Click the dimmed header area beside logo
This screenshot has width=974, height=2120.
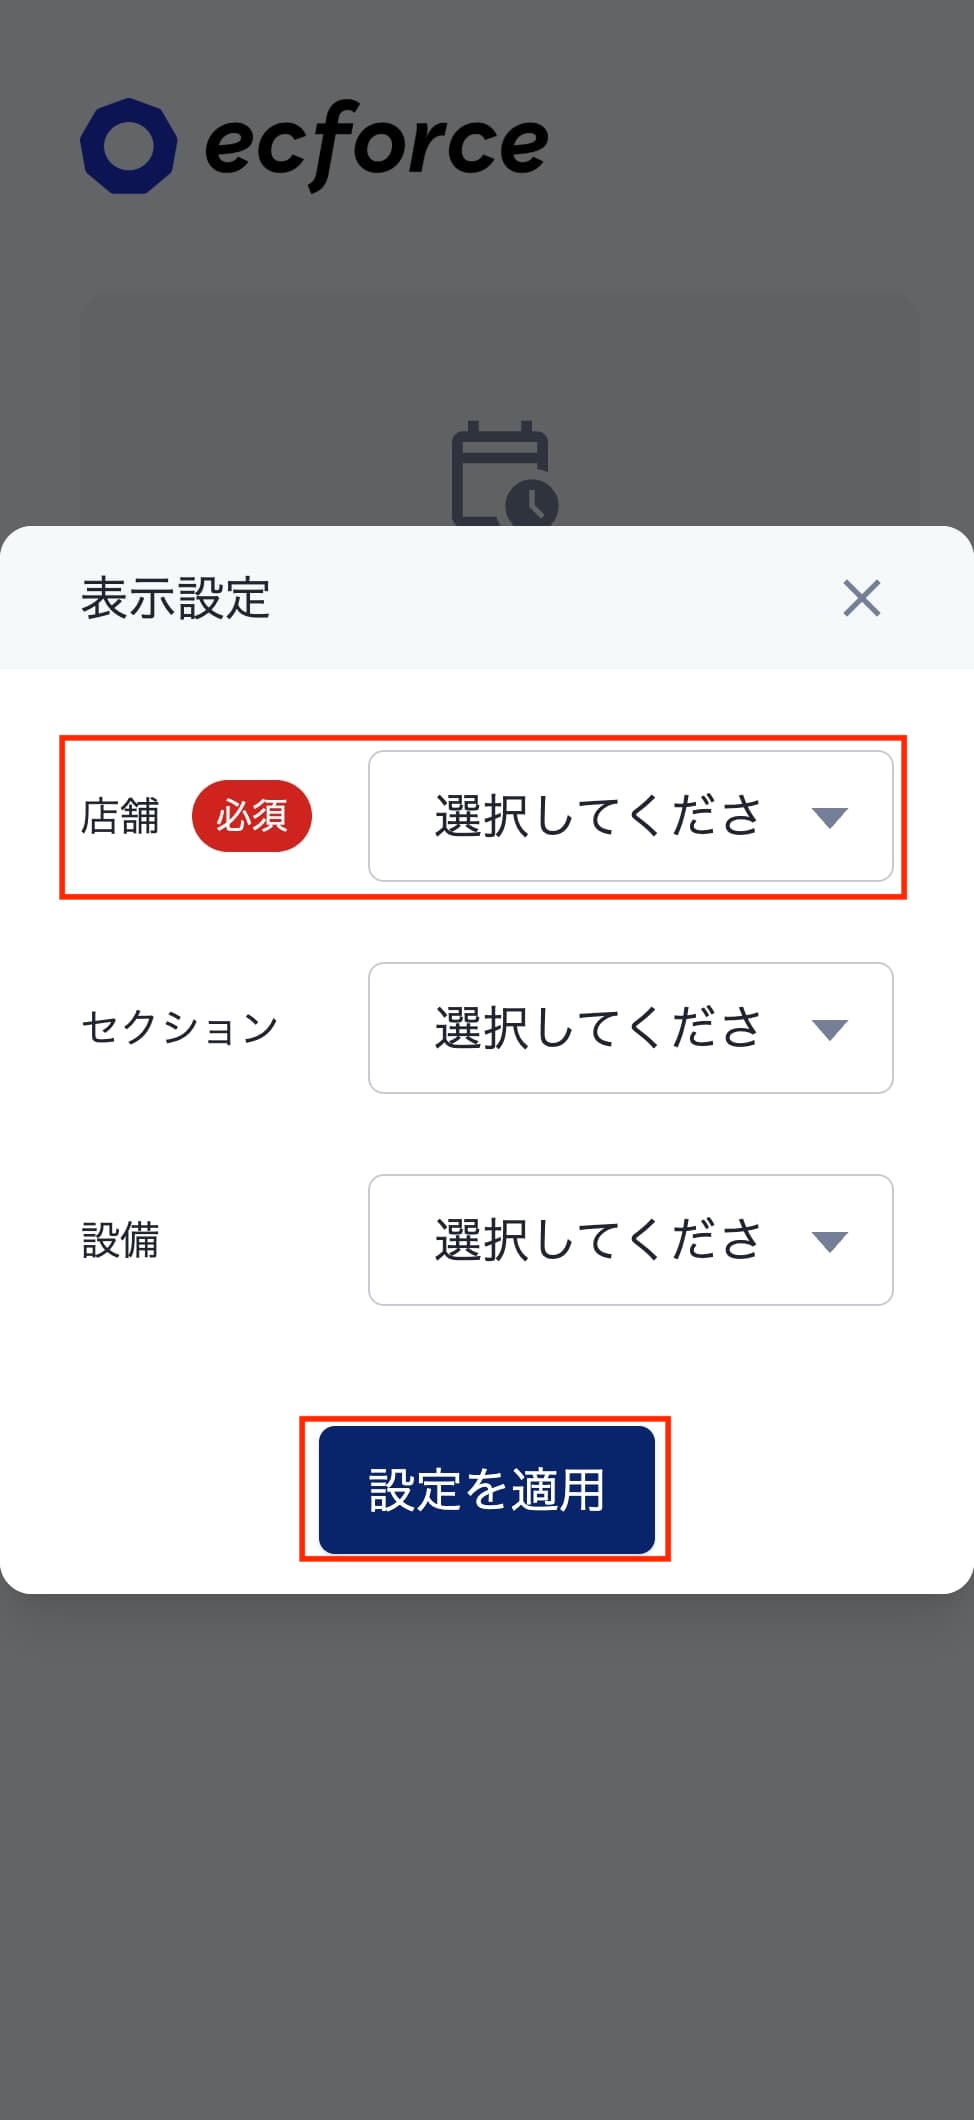click(760, 145)
